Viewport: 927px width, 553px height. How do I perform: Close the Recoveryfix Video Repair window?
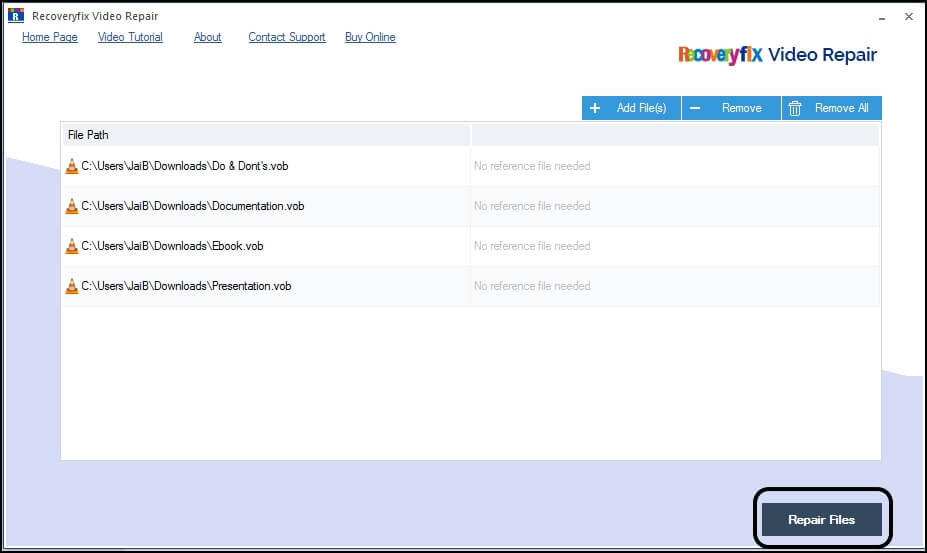tap(909, 17)
